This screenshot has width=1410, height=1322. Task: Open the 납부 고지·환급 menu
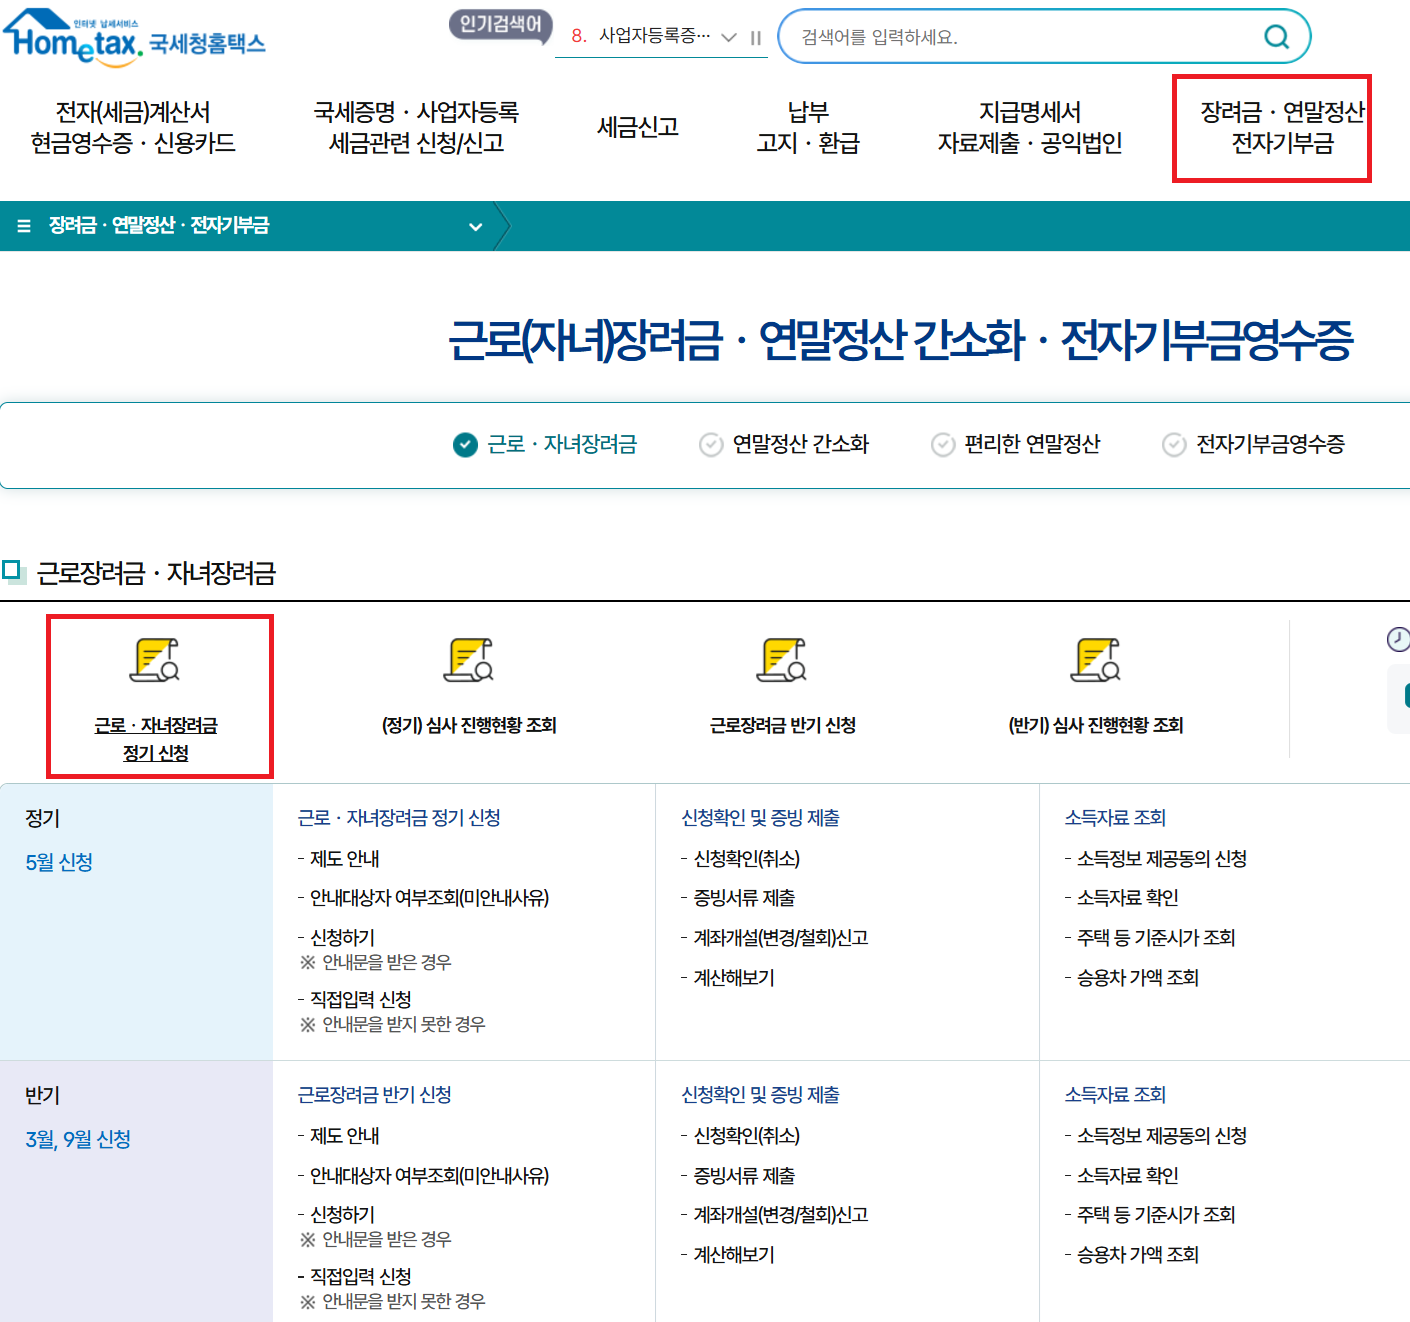(808, 127)
